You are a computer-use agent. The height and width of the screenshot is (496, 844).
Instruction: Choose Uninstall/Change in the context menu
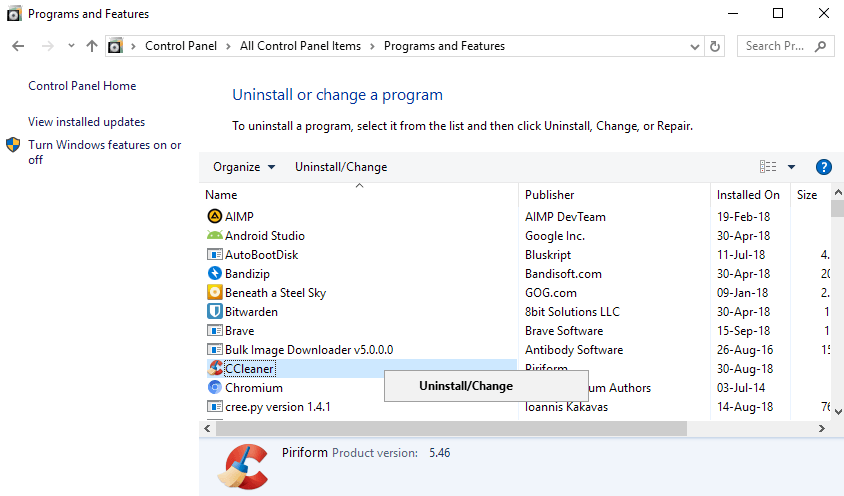click(486, 386)
